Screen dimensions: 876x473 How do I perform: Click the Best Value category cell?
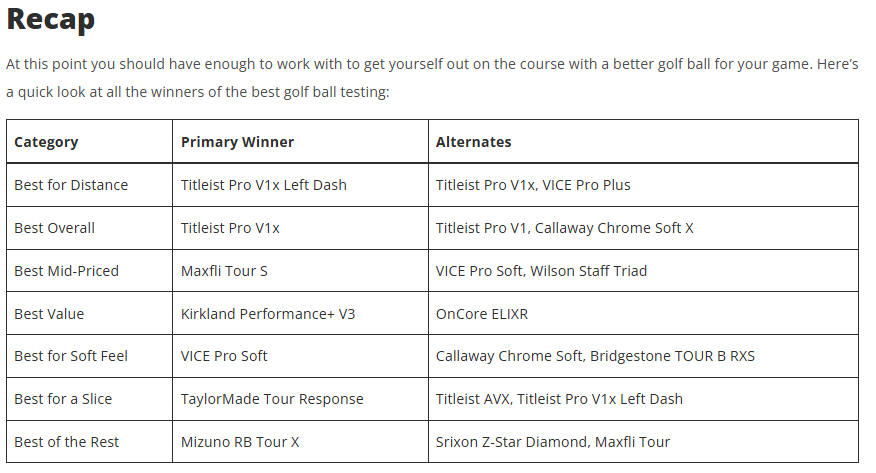click(89, 313)
